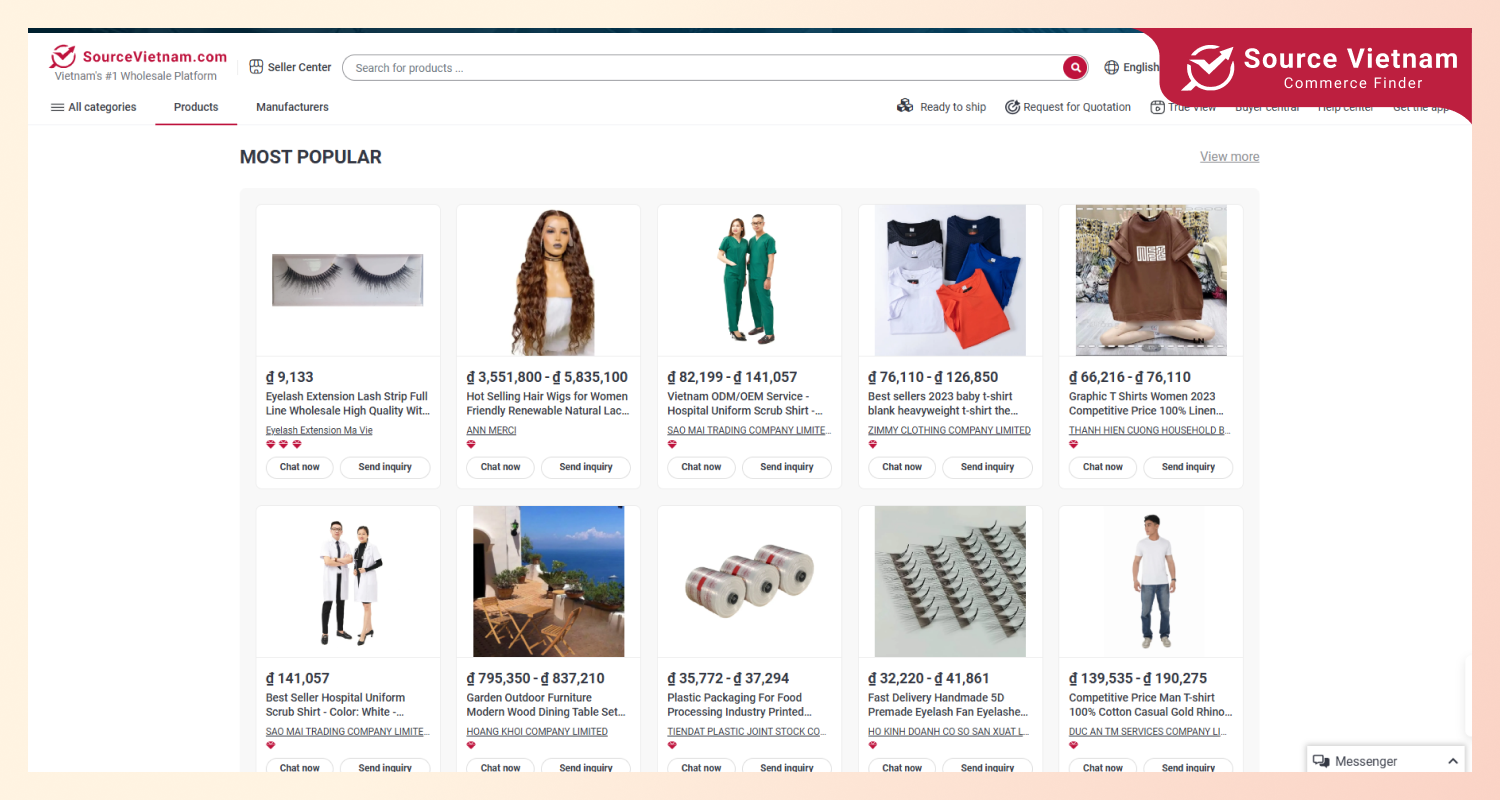This screenshot has height=800, width=1500.
Task: Open the Eyelash Extension Lash Strip title
Action: coord(348,404)
